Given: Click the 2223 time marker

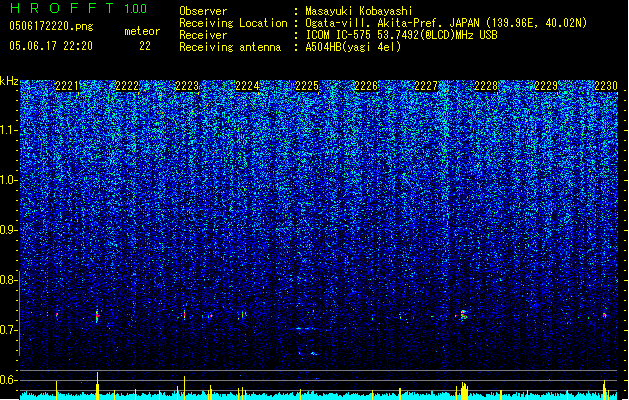Looking at the screenshot, I should click(x=187, y=86).
